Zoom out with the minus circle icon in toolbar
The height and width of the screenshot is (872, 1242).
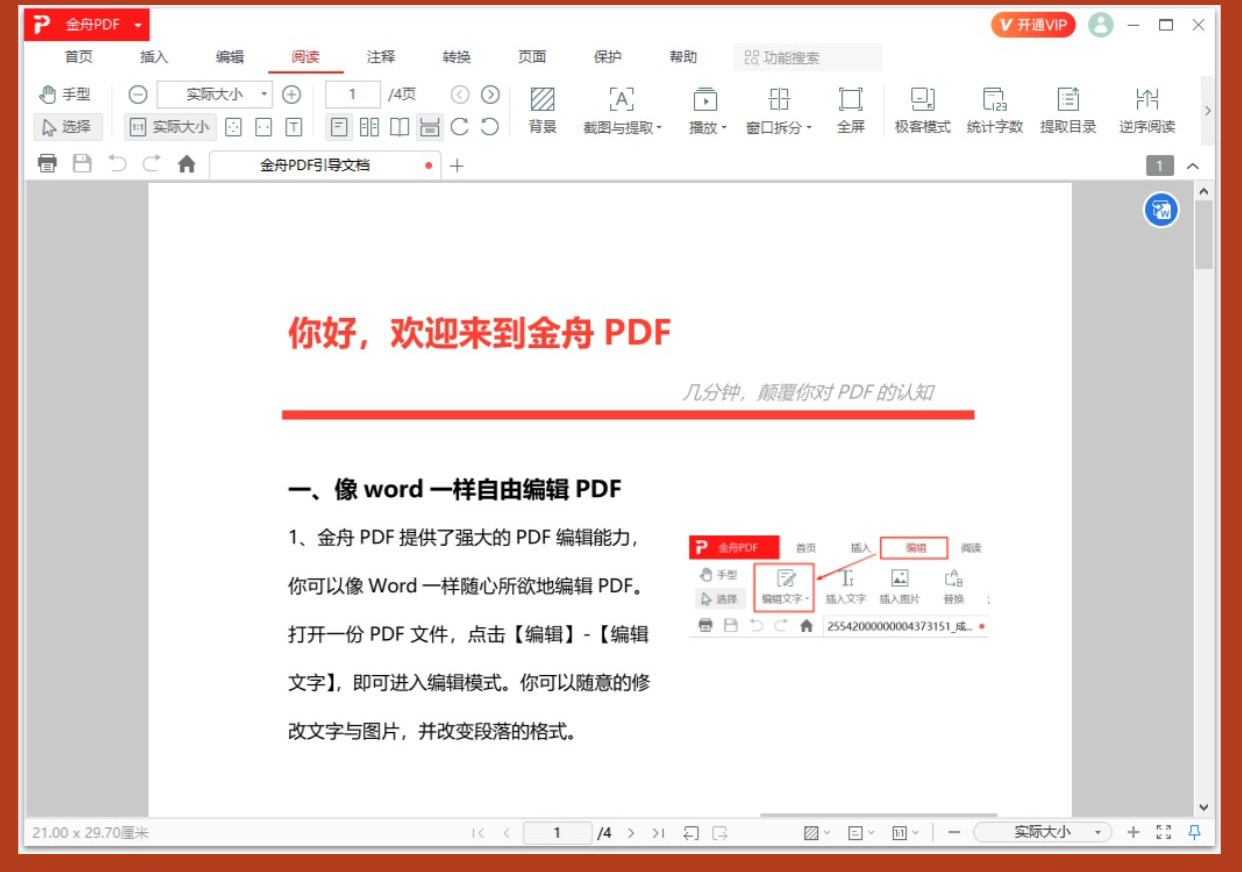point(138,95)
